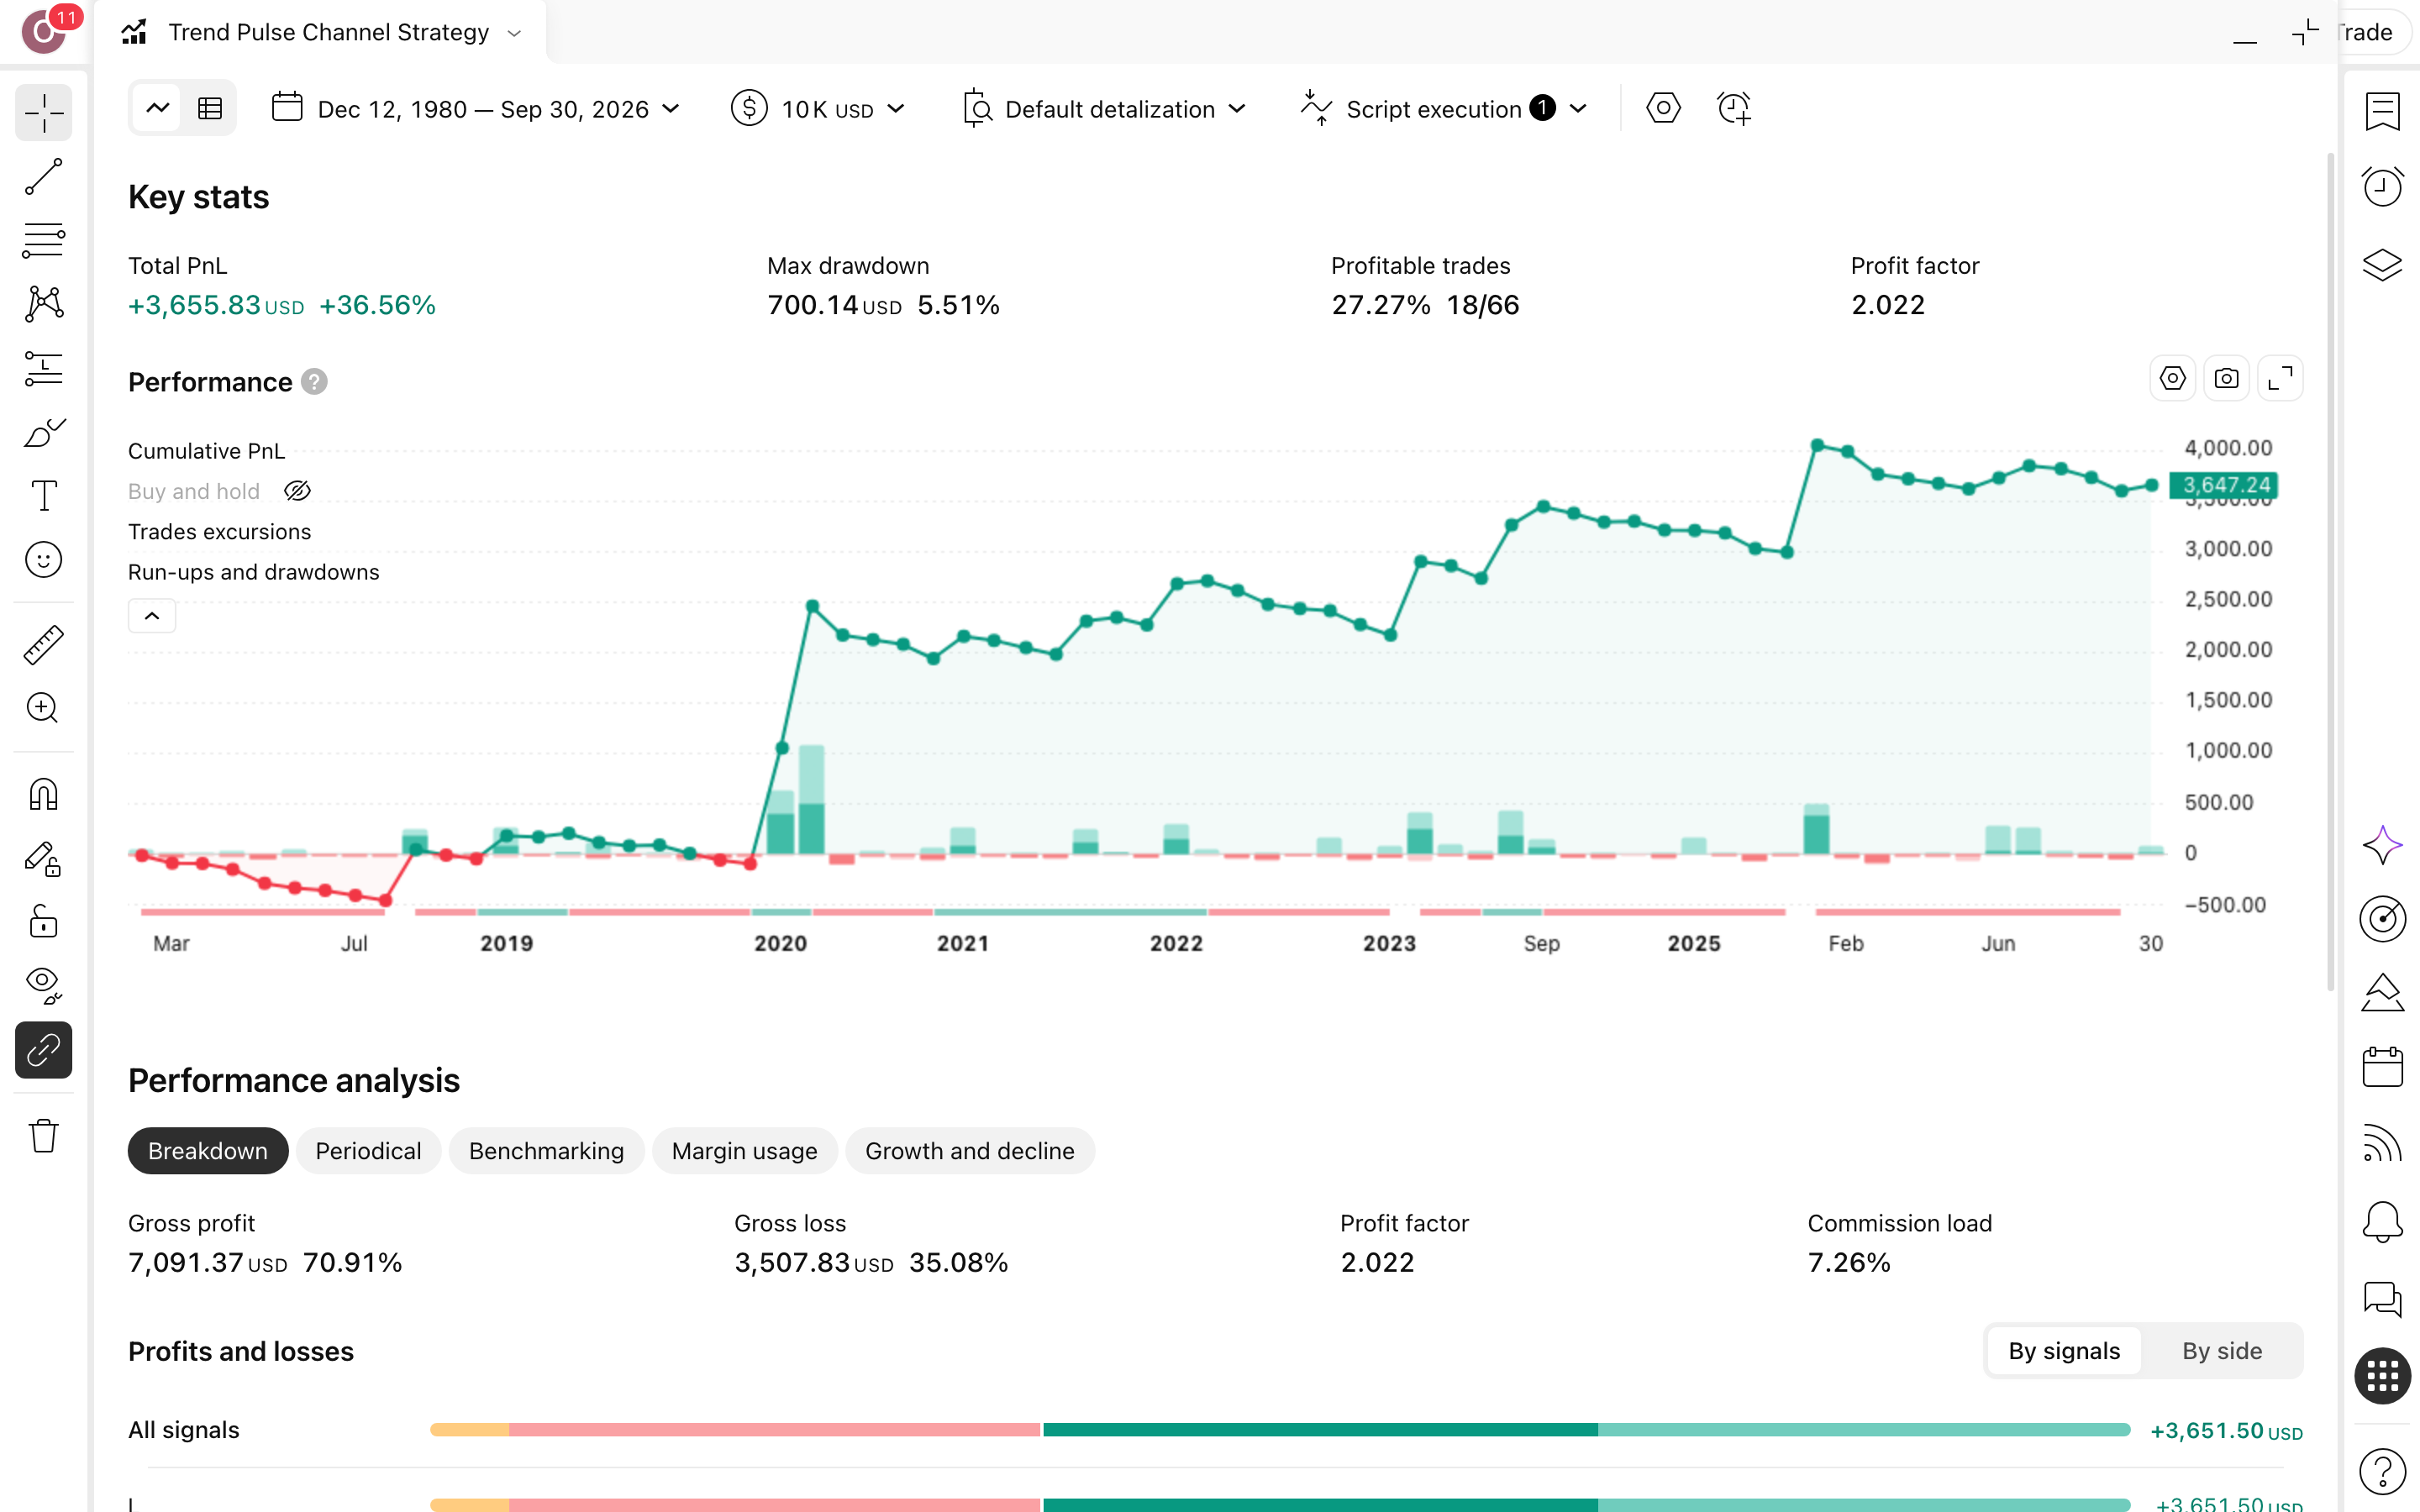Open the object tree layers icon
This screenshot has height=1512, width=2420.
coord(2382,265)
